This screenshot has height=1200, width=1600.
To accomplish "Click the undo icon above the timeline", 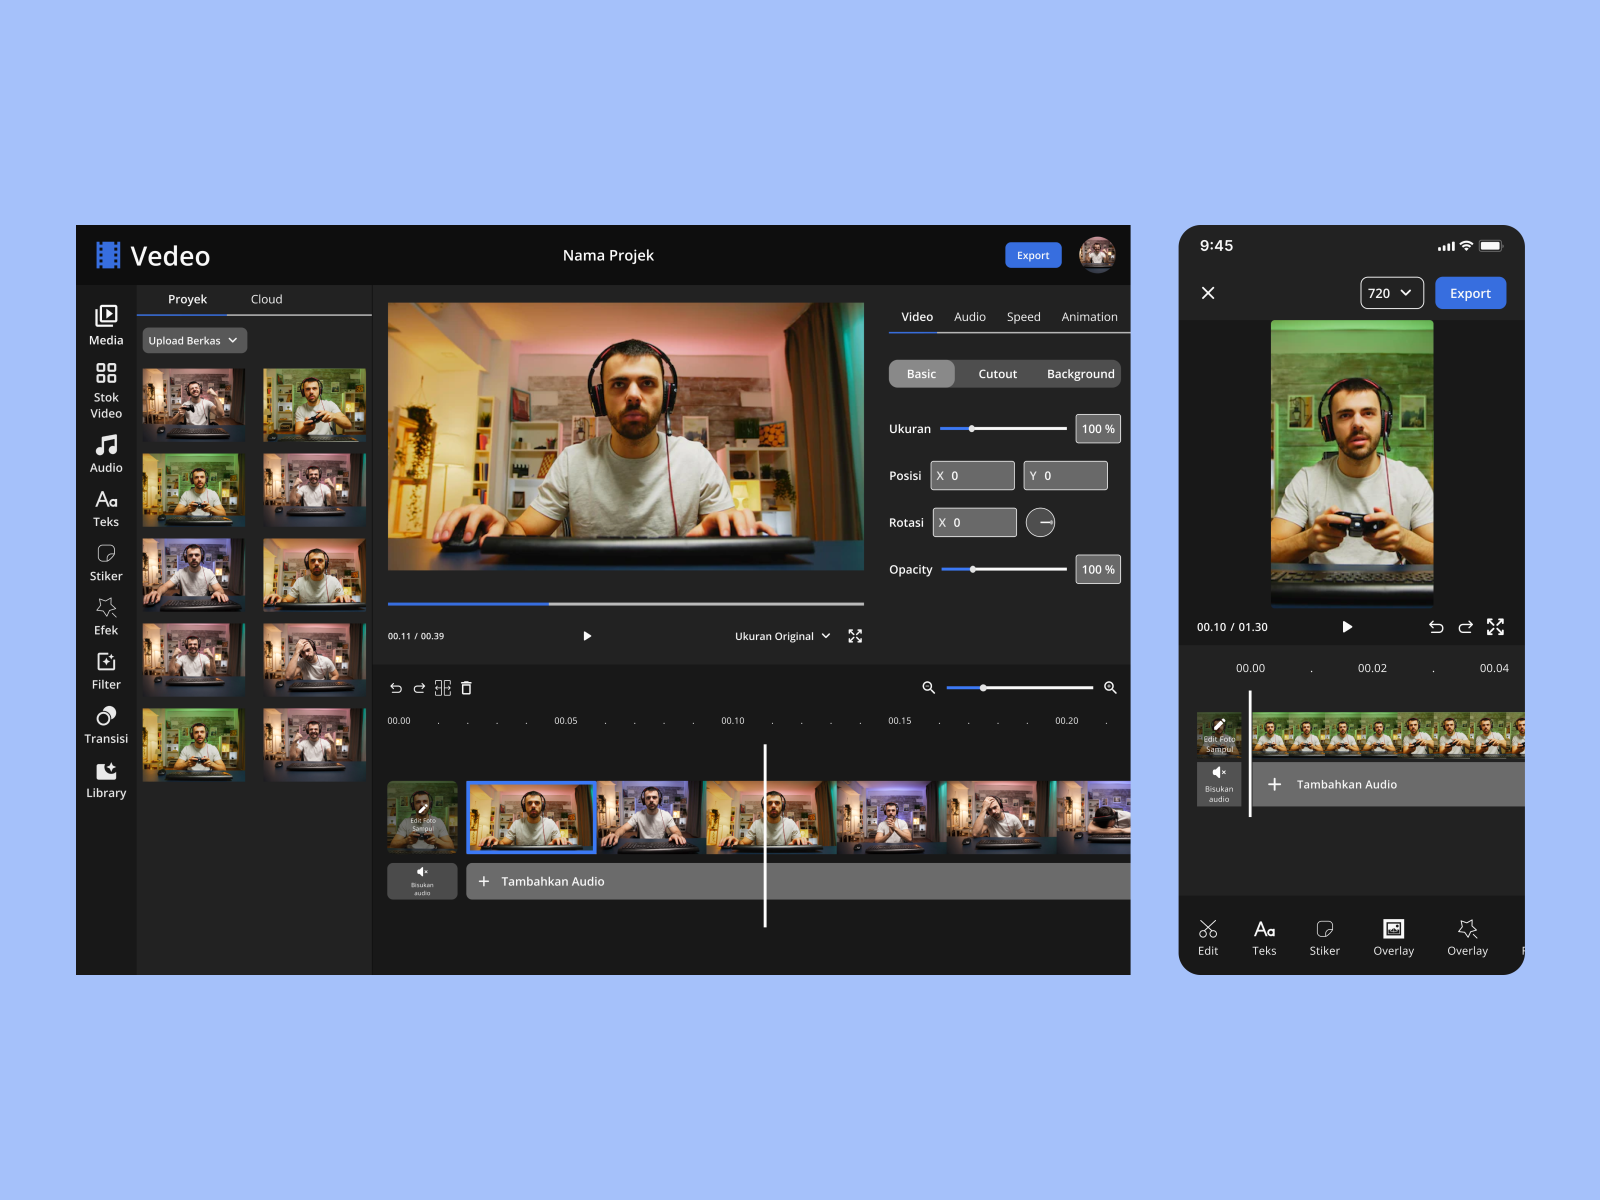I will click(x=397, y=688).
